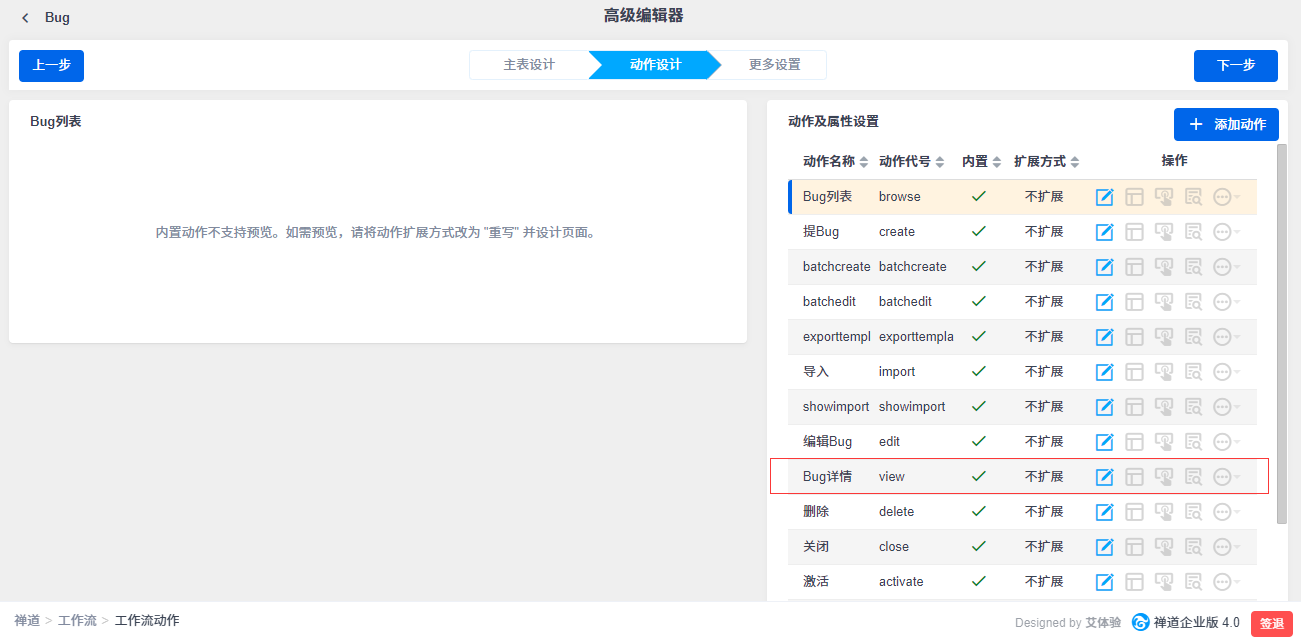Image resolution: width=1301 pixels, height=641 pixels.
Task: Click the edit icon for the 删除 action
Action: coord(1104,512)
